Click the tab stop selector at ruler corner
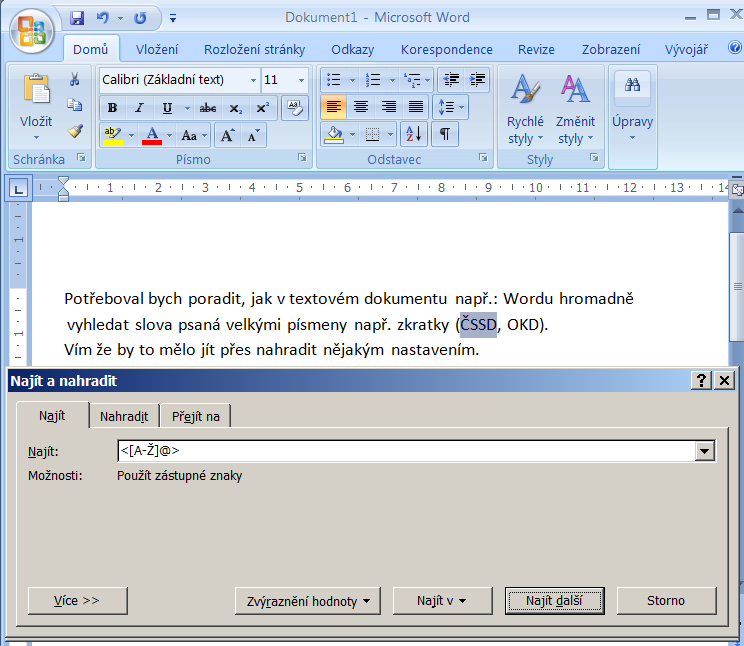 (x=19, y=189)
